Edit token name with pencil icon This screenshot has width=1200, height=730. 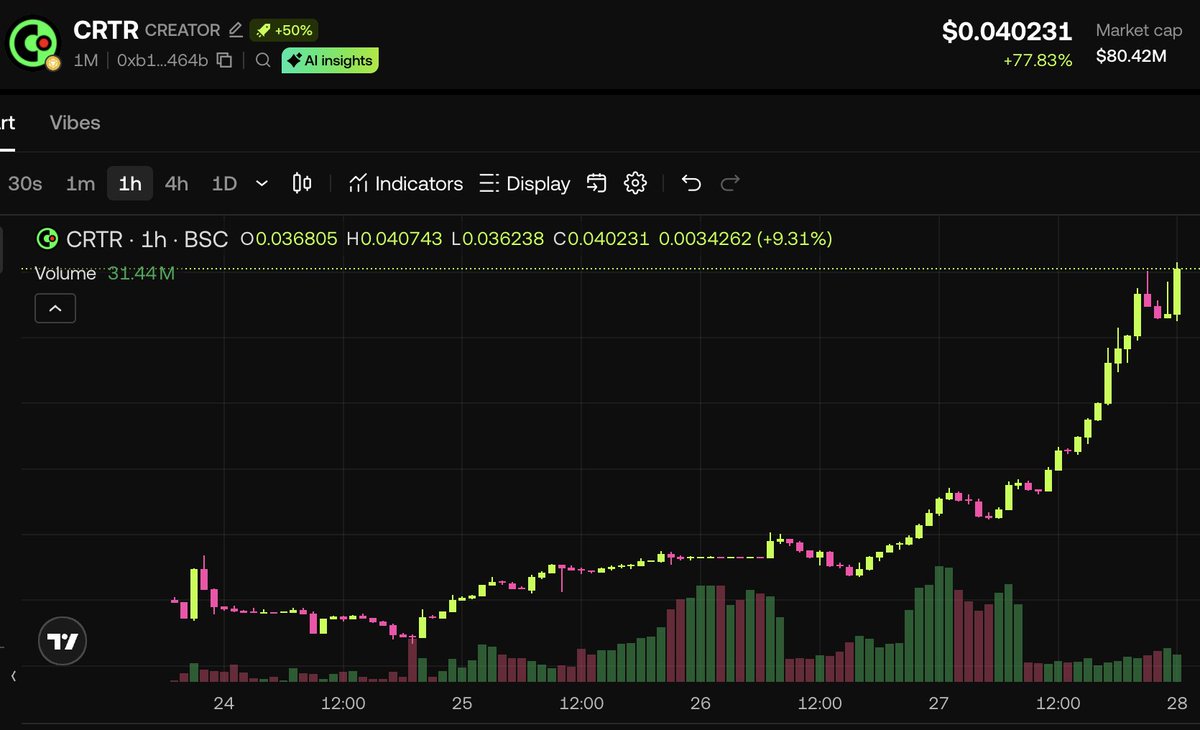[236, 30]
